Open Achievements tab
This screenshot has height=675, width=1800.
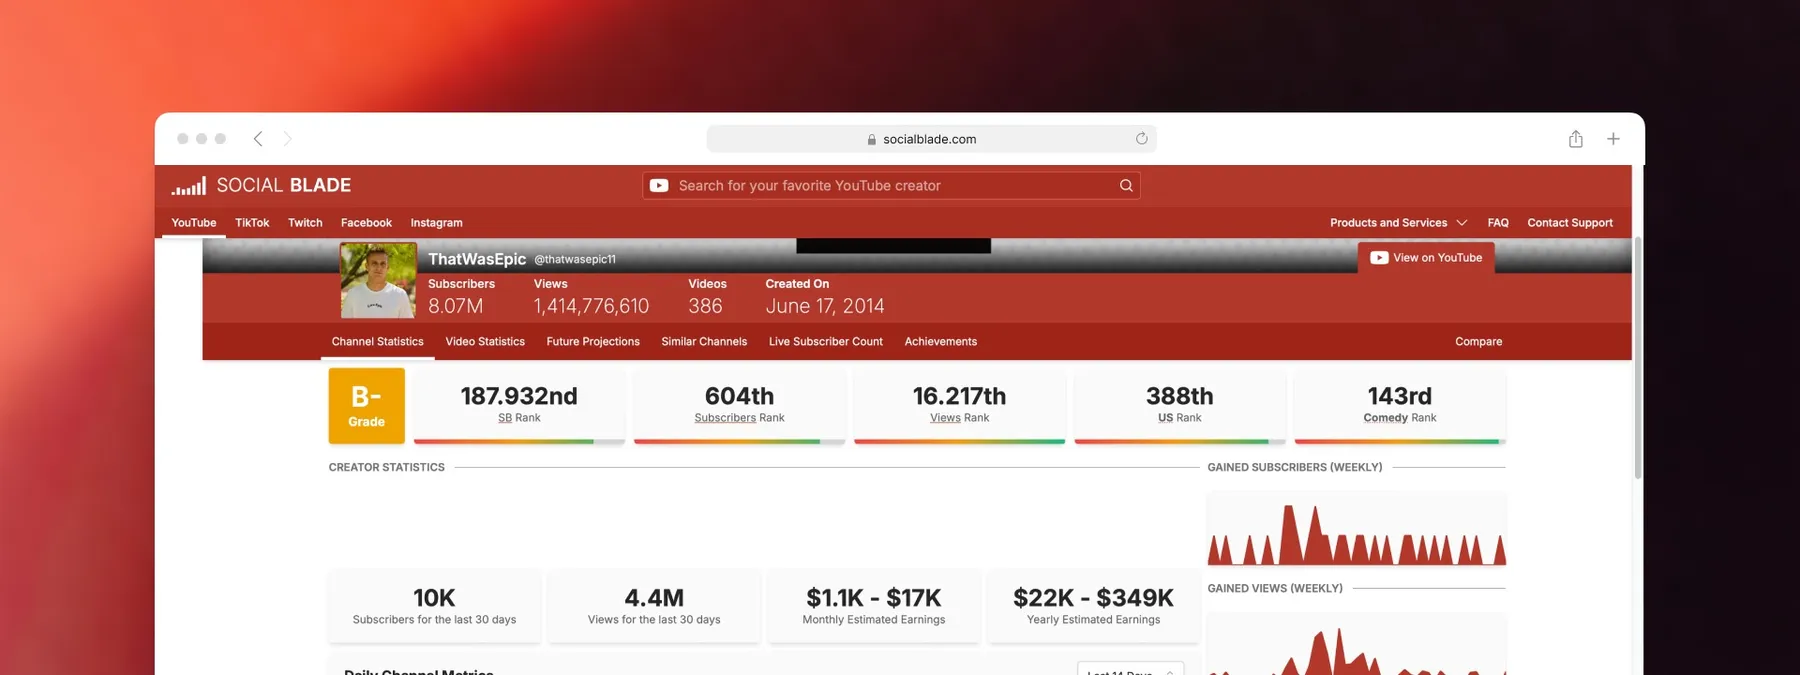click(x=941, y=341)
